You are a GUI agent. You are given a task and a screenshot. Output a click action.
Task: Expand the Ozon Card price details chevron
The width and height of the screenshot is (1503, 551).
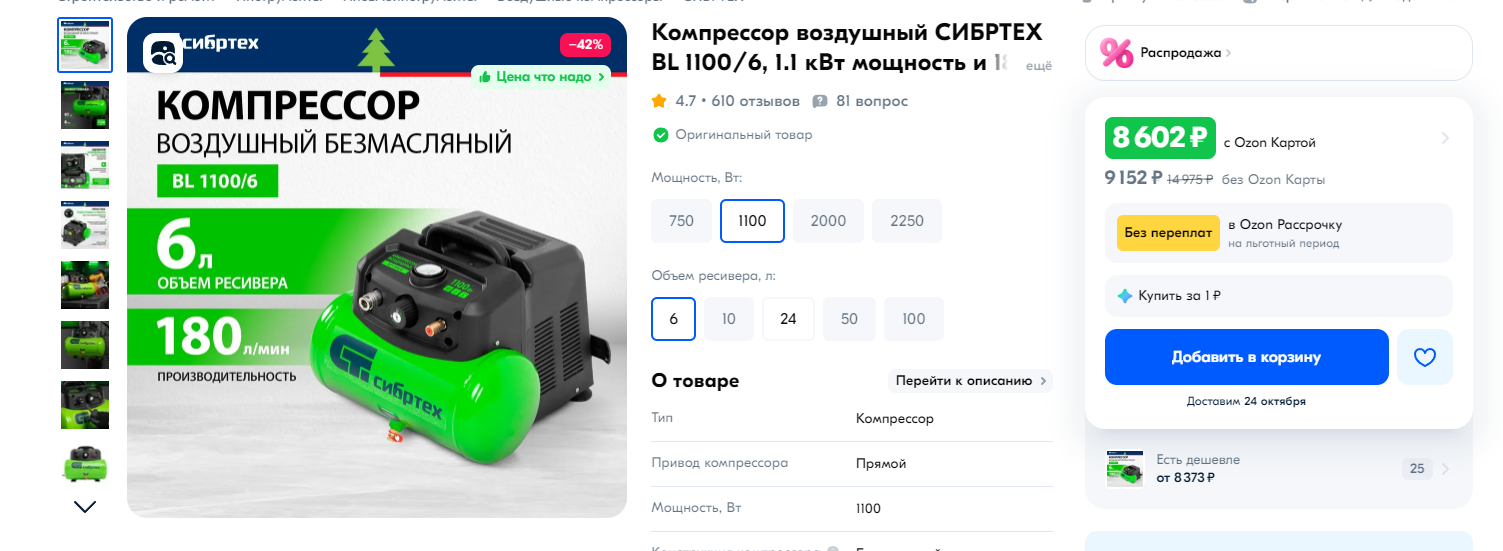(x=1445, y=138)
